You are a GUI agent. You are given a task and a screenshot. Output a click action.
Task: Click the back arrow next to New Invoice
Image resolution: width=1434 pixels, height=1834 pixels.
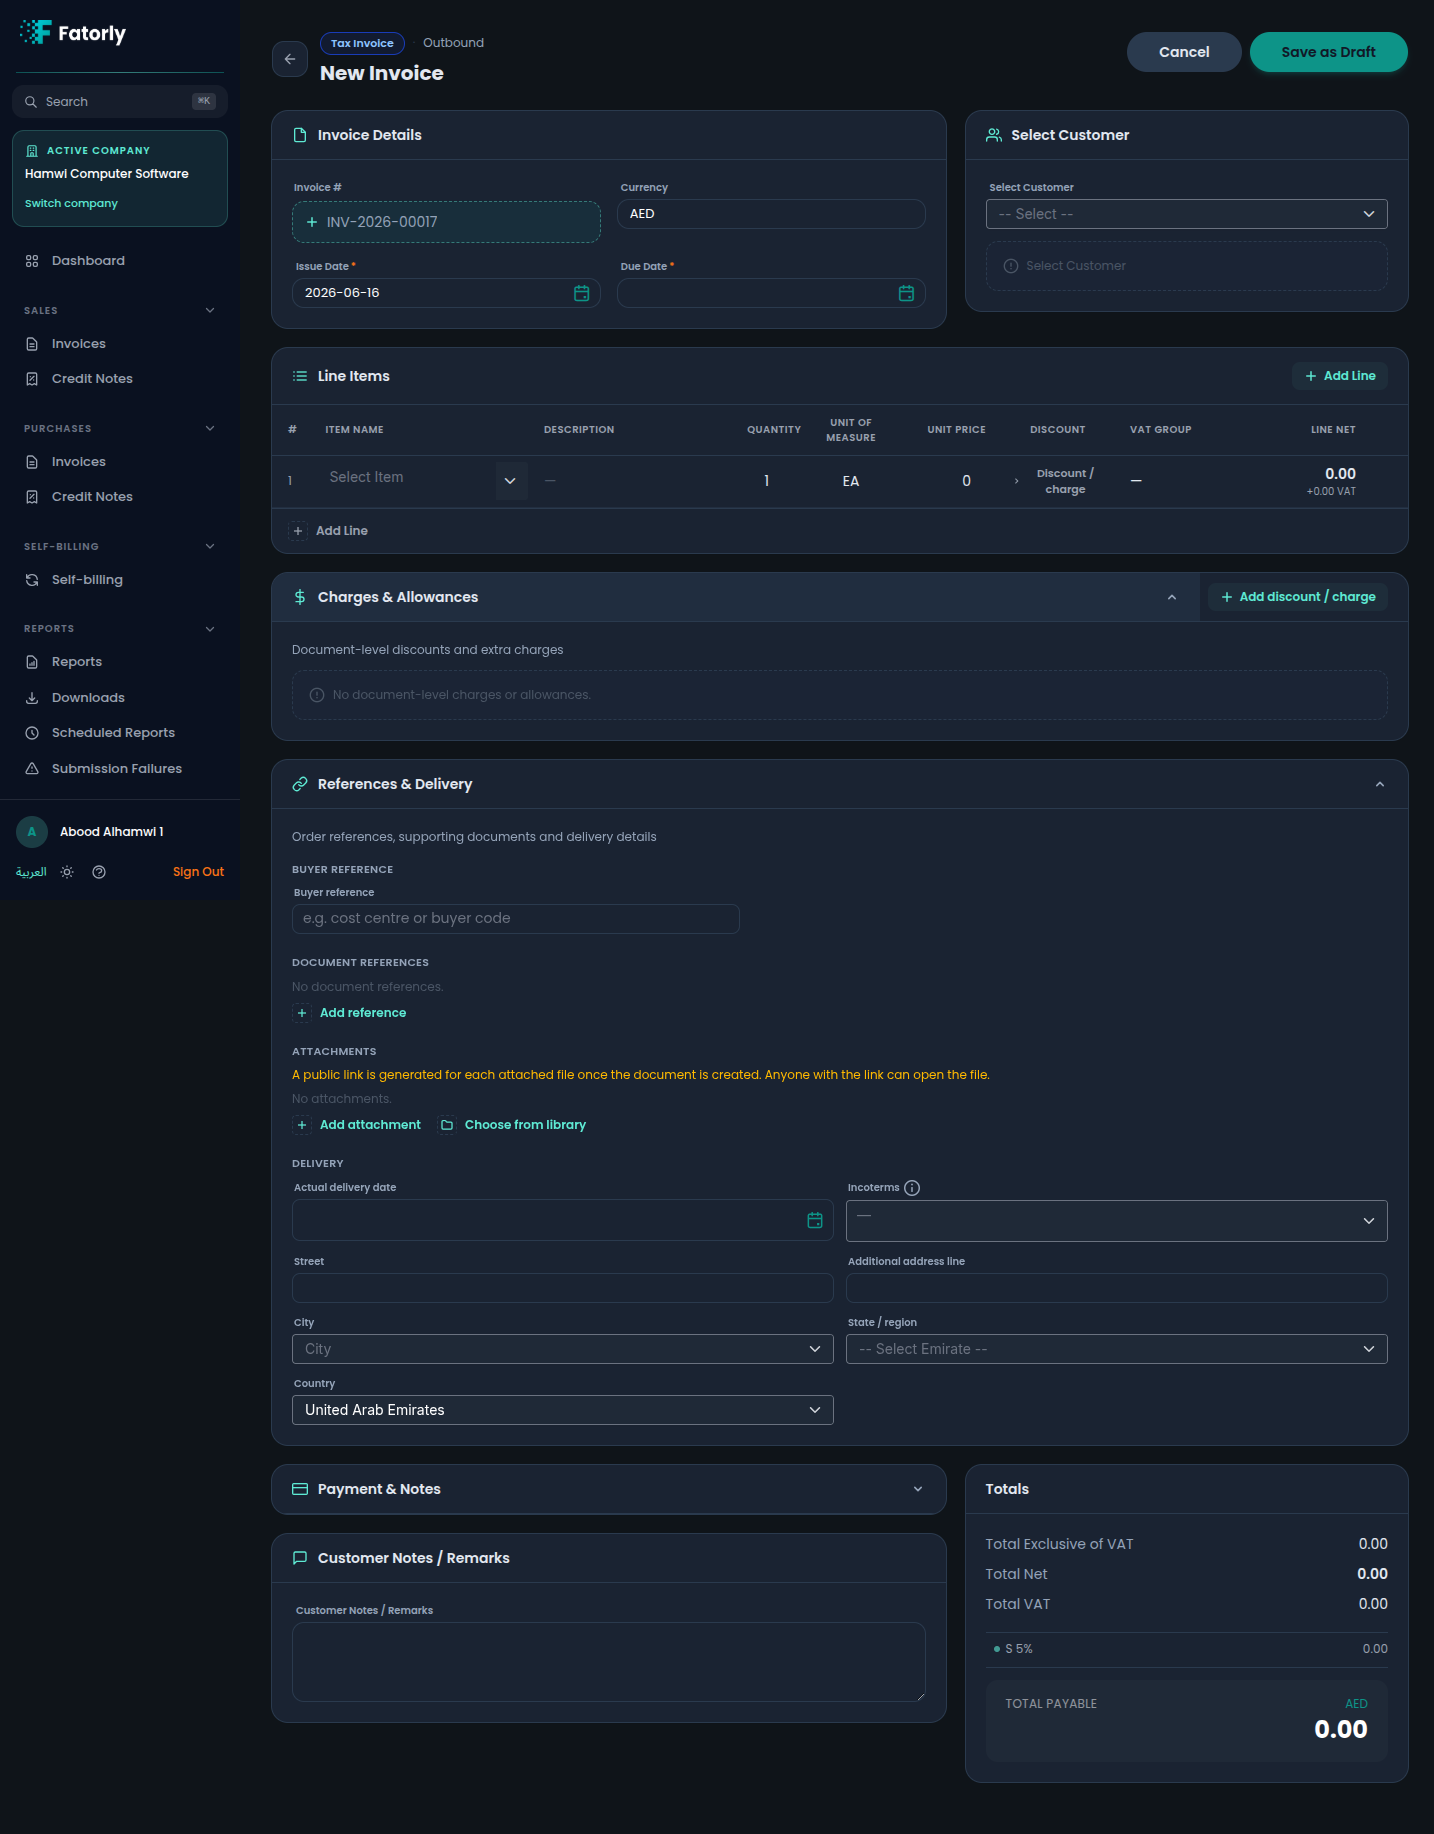(290, 59)
